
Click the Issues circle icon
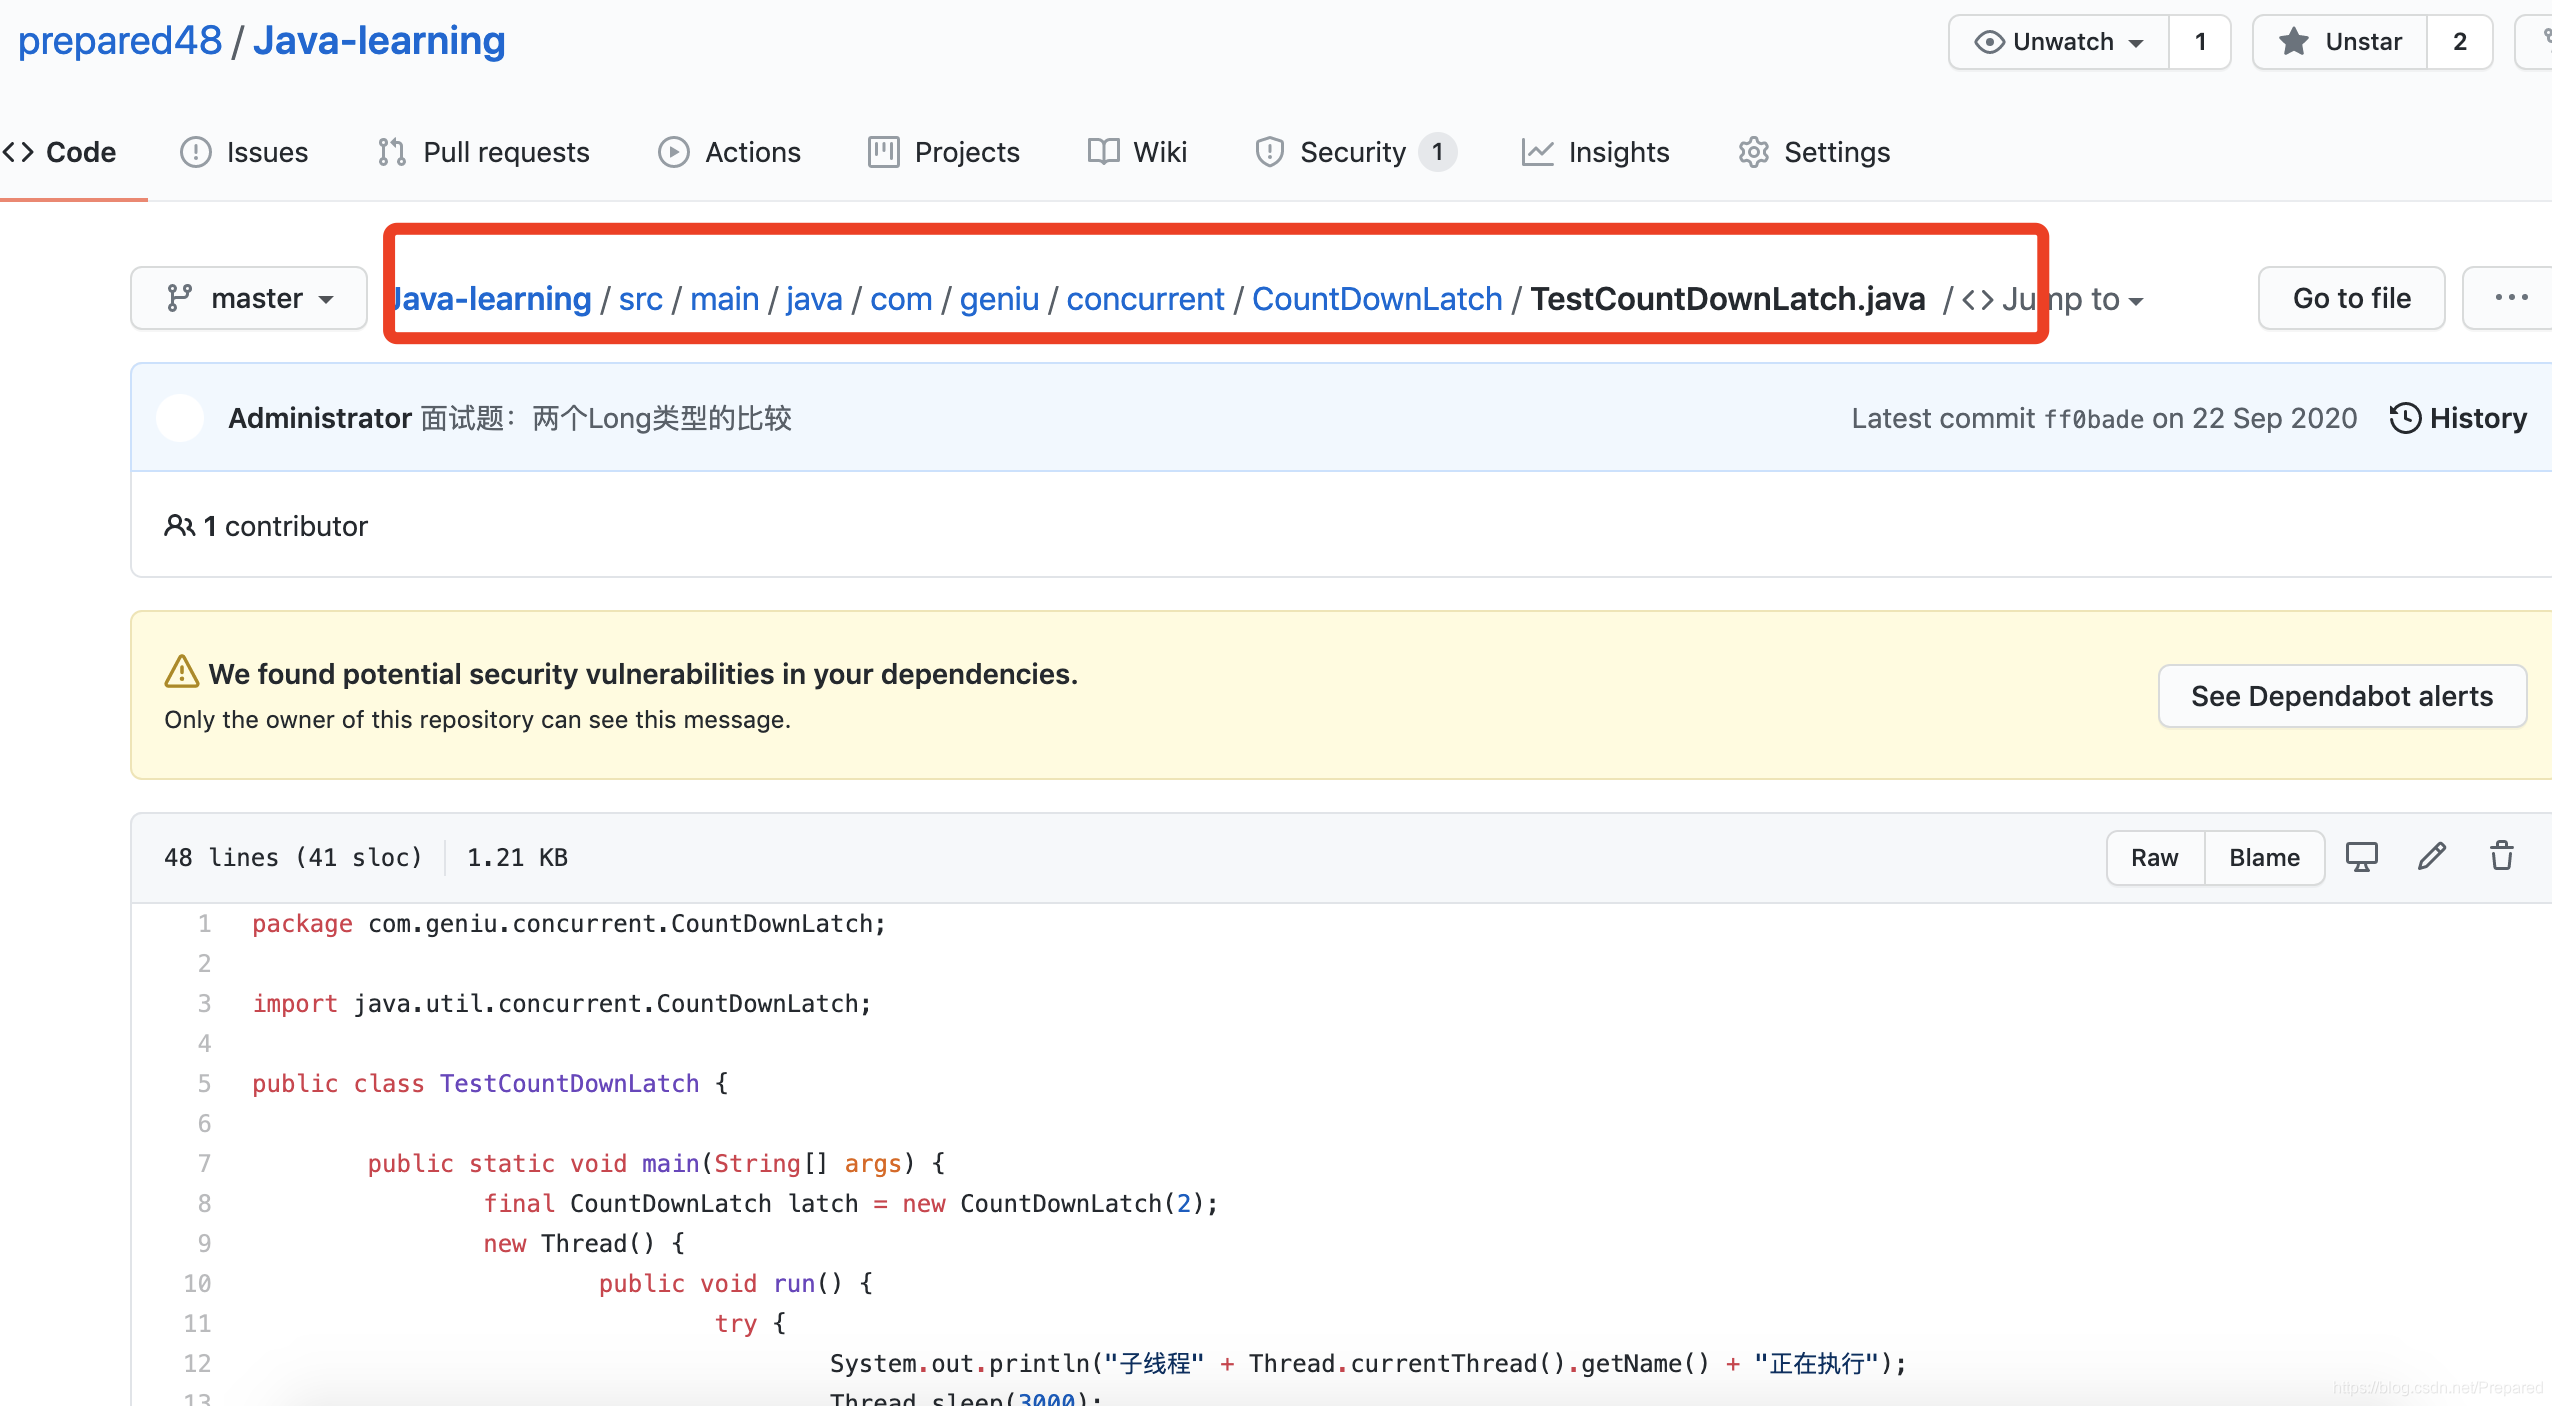tap(196, 152)
